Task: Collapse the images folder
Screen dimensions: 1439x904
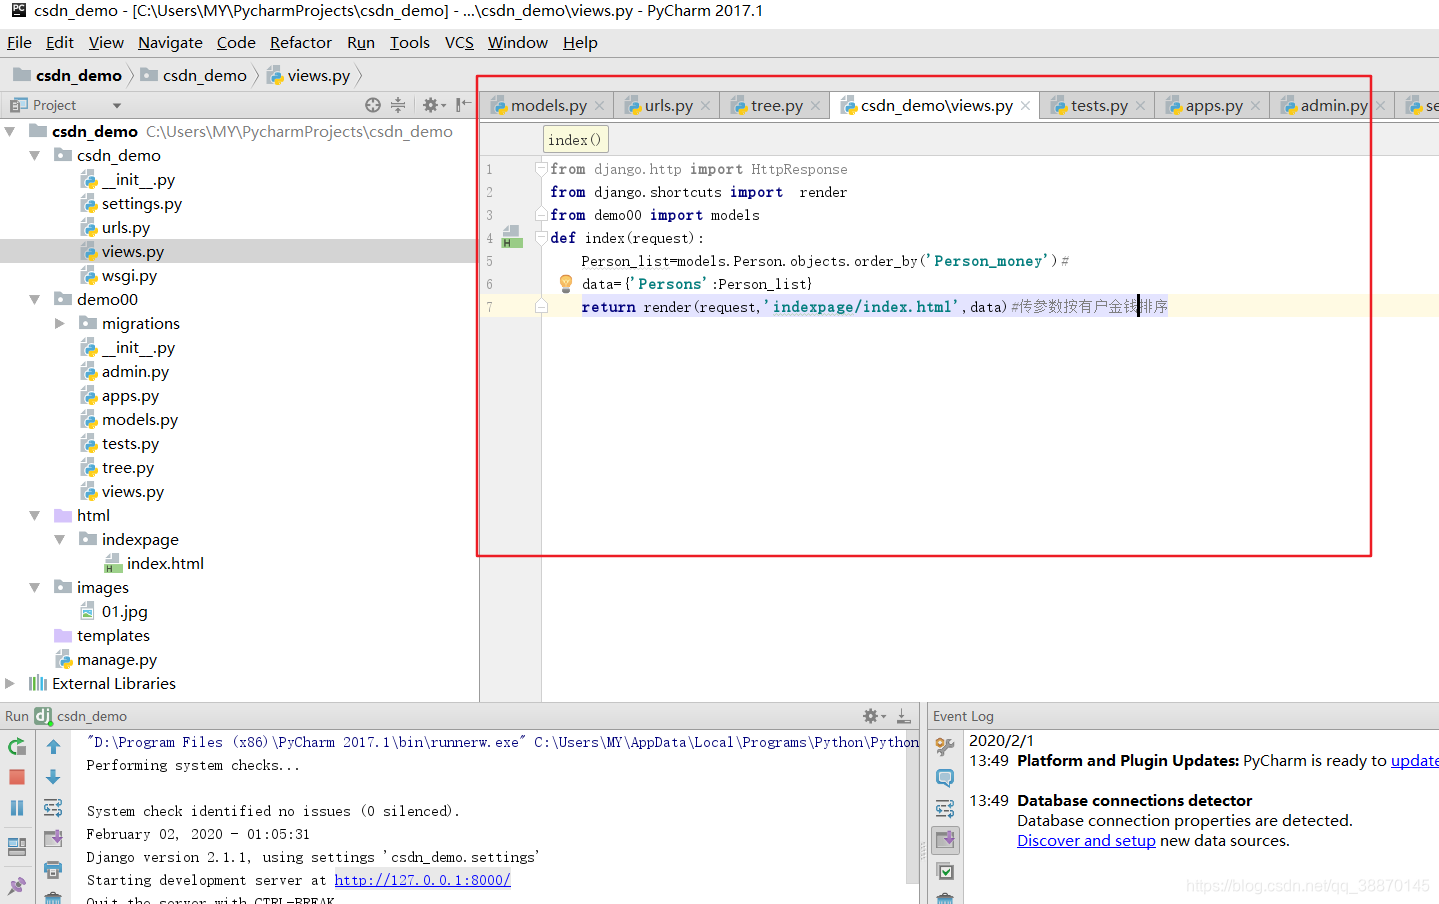Action: click(35, 587)
